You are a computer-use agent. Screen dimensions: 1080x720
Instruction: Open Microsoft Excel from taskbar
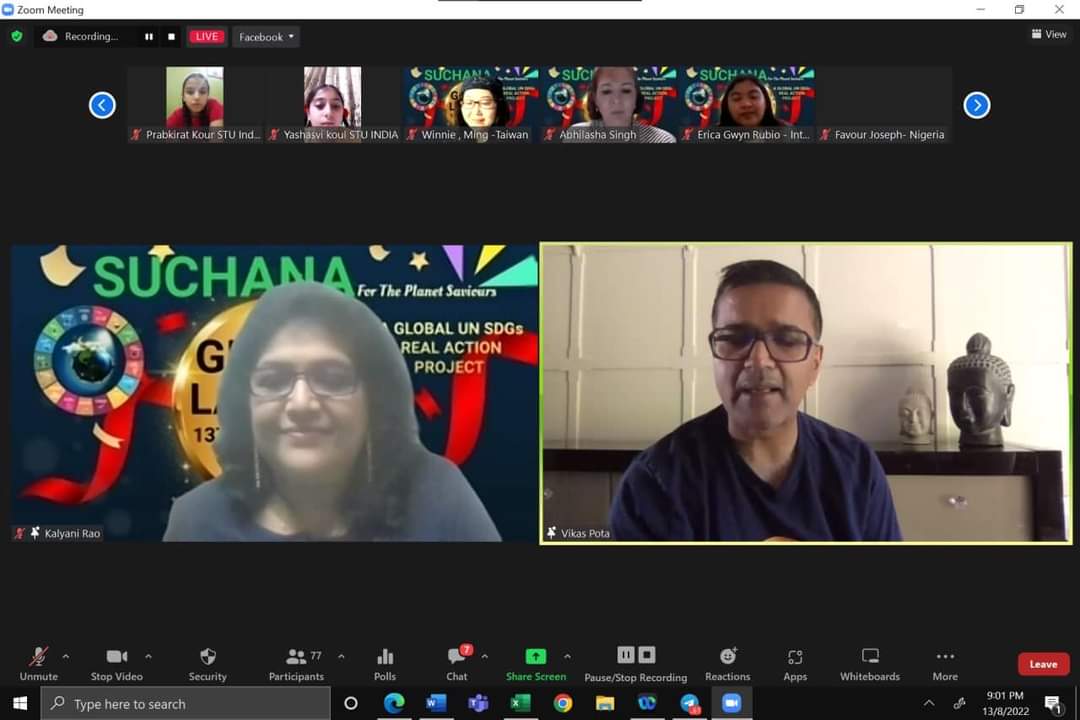tap(520, 703)
